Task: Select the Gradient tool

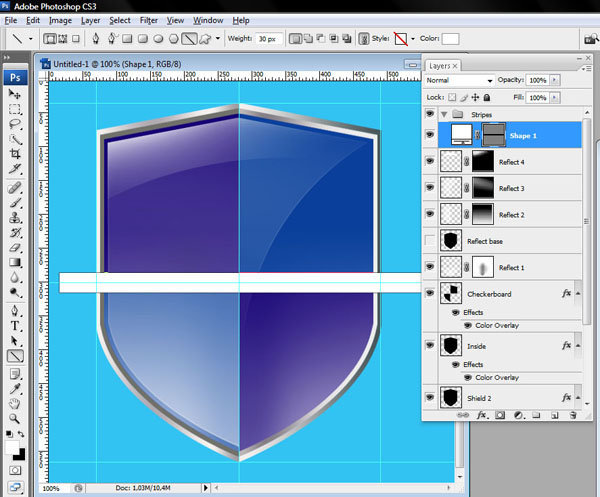Action: (15, 263)
